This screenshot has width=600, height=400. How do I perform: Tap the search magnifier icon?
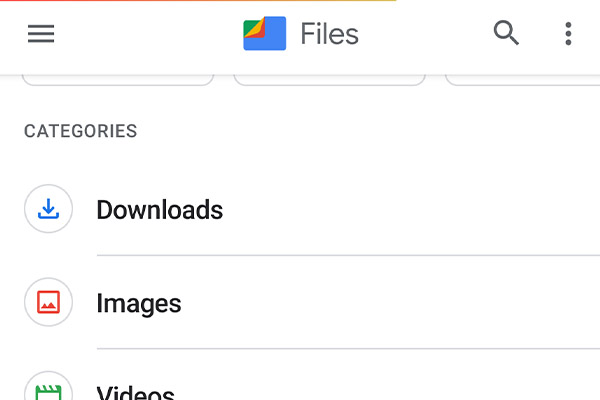(507, 34)
